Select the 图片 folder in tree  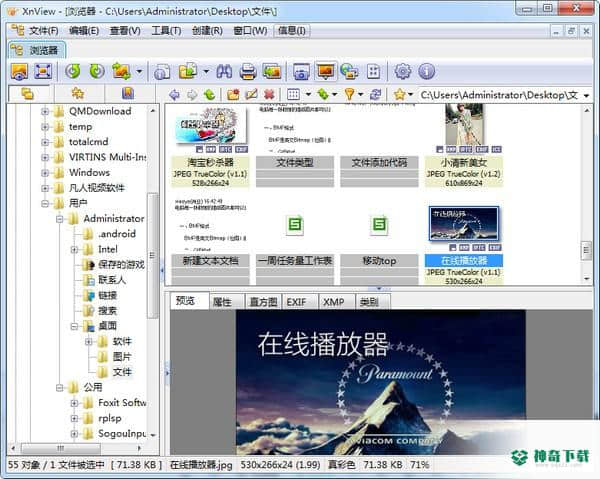pos(122,357)
